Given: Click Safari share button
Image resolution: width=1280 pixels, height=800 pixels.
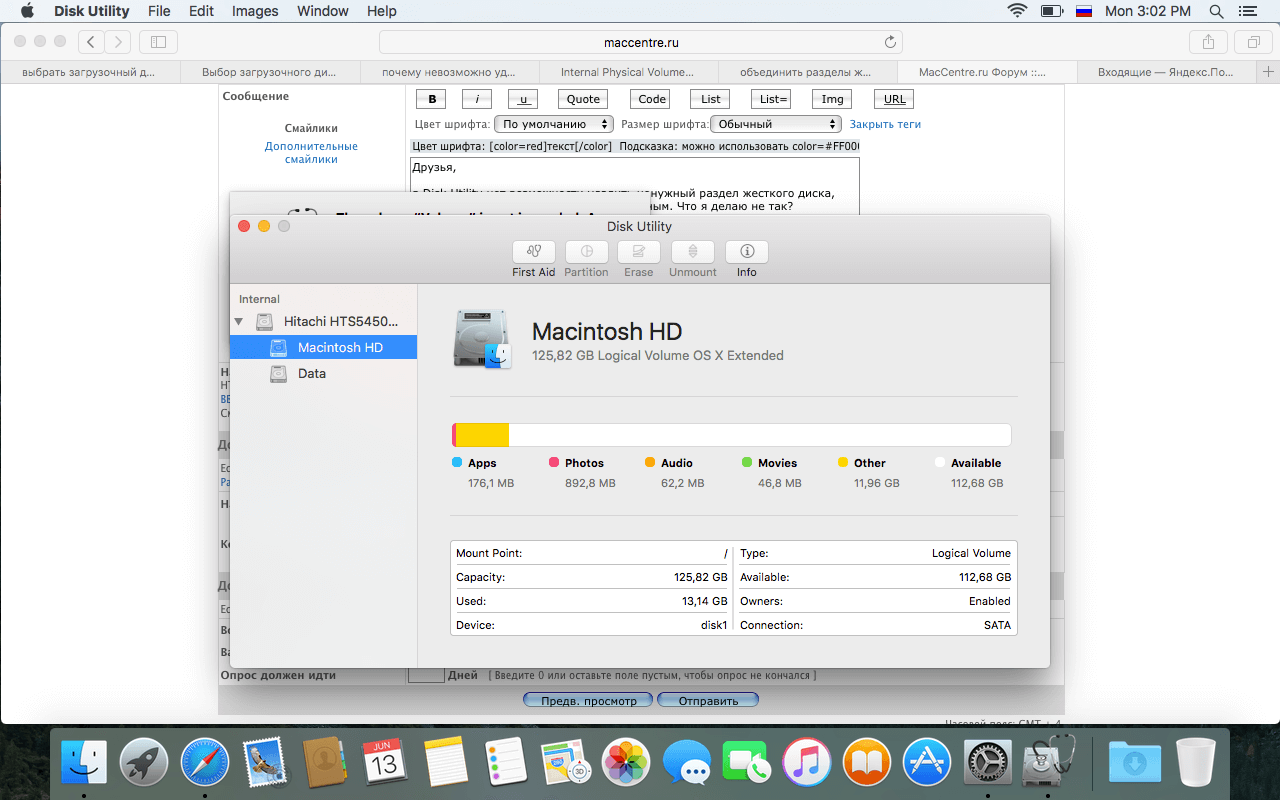Looking at the screenshot, I should [1208, 42].
